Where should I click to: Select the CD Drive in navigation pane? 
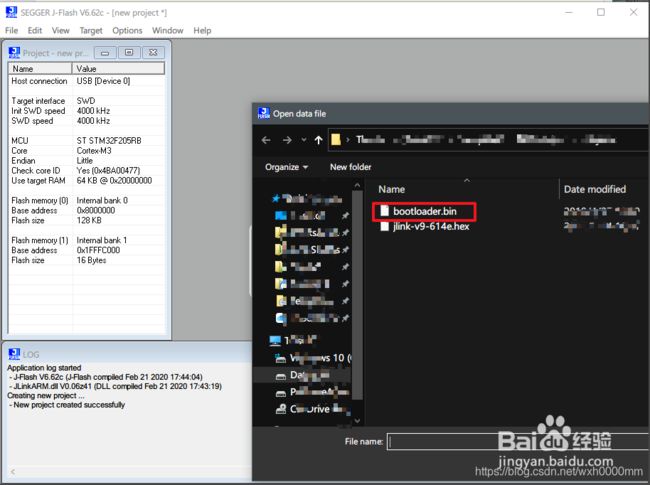[x=313, y=409]
